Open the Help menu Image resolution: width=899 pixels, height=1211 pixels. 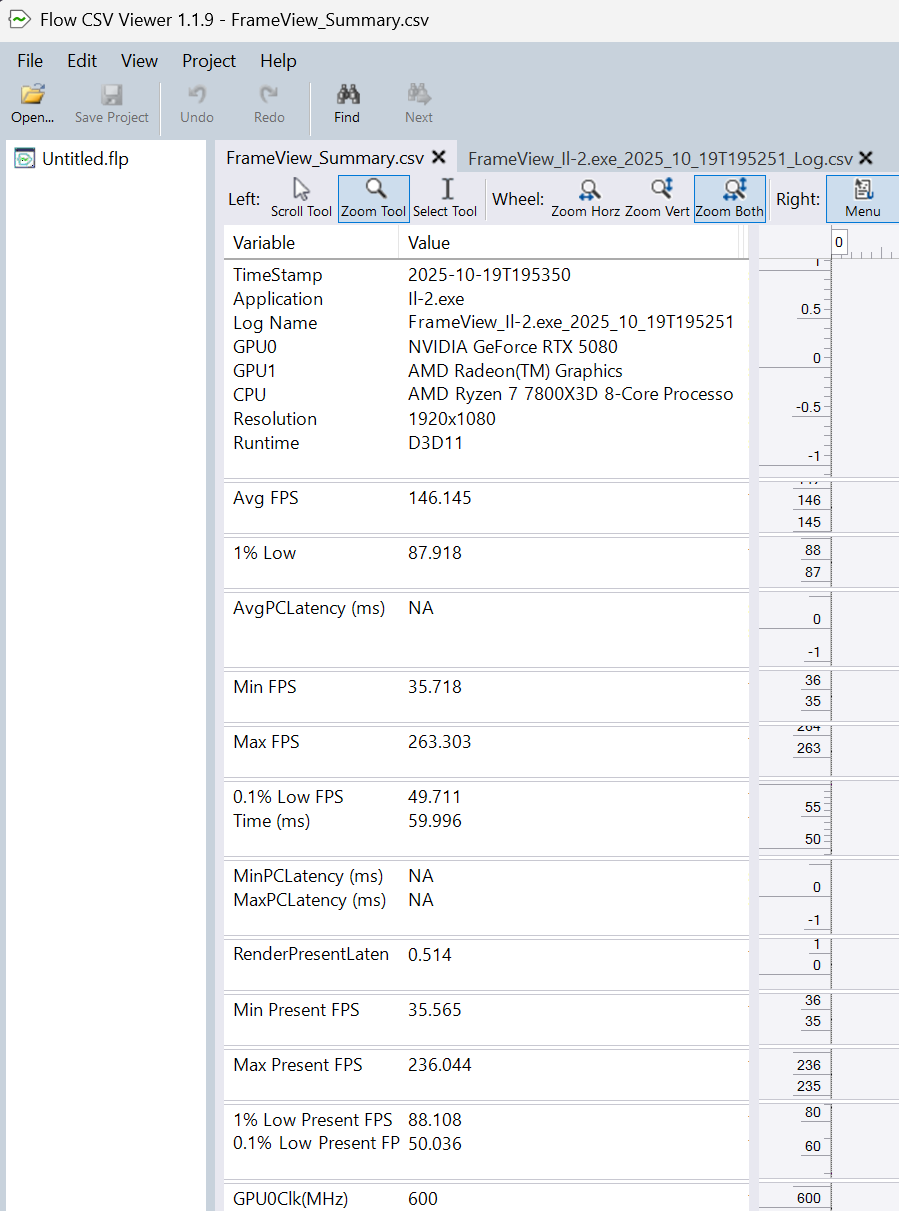[278, 61]
